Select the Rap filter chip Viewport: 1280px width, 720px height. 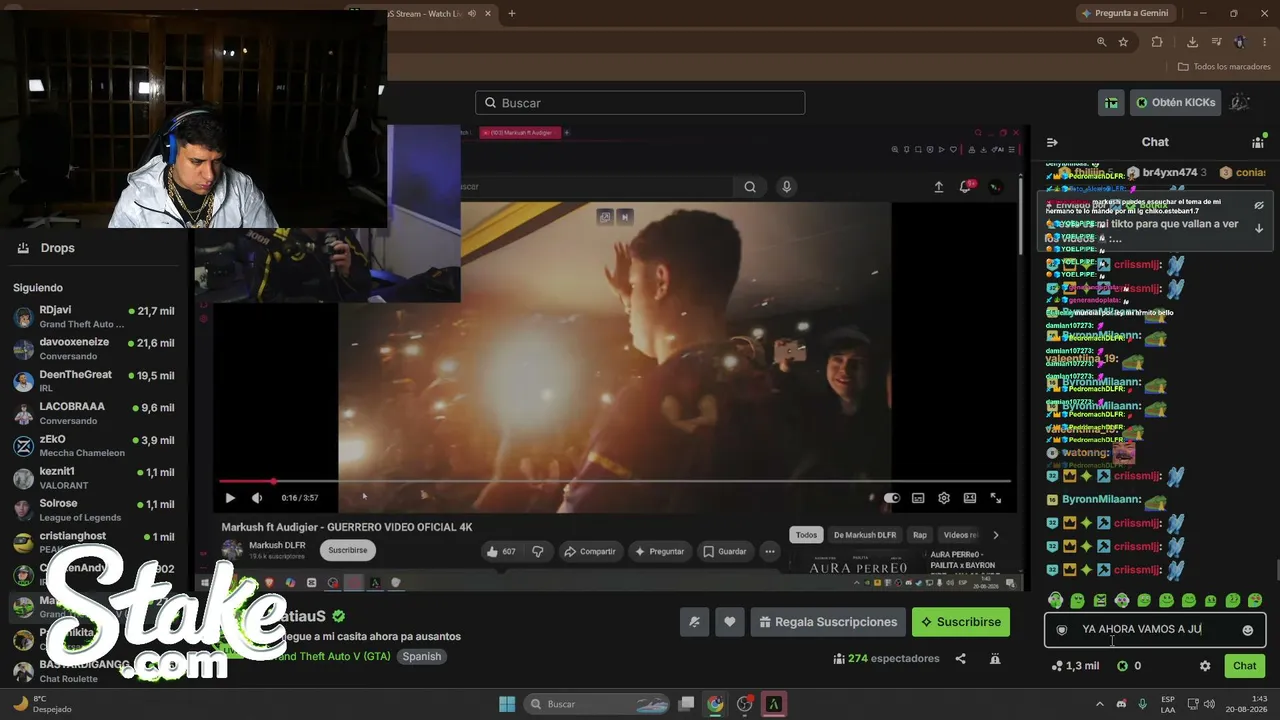point(920,535)
